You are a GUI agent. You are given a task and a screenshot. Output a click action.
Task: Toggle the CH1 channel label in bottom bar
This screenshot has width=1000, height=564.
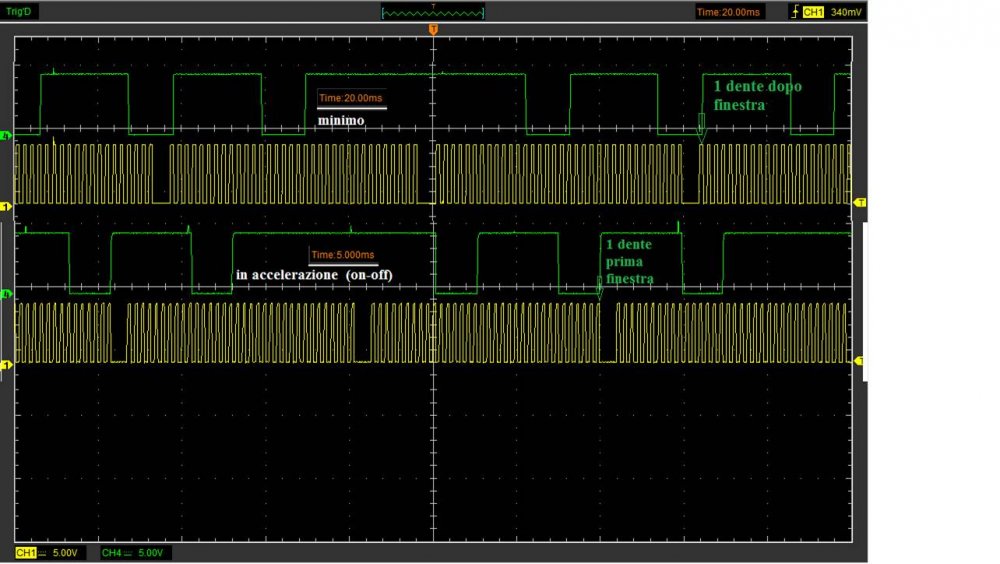(25, 552)
